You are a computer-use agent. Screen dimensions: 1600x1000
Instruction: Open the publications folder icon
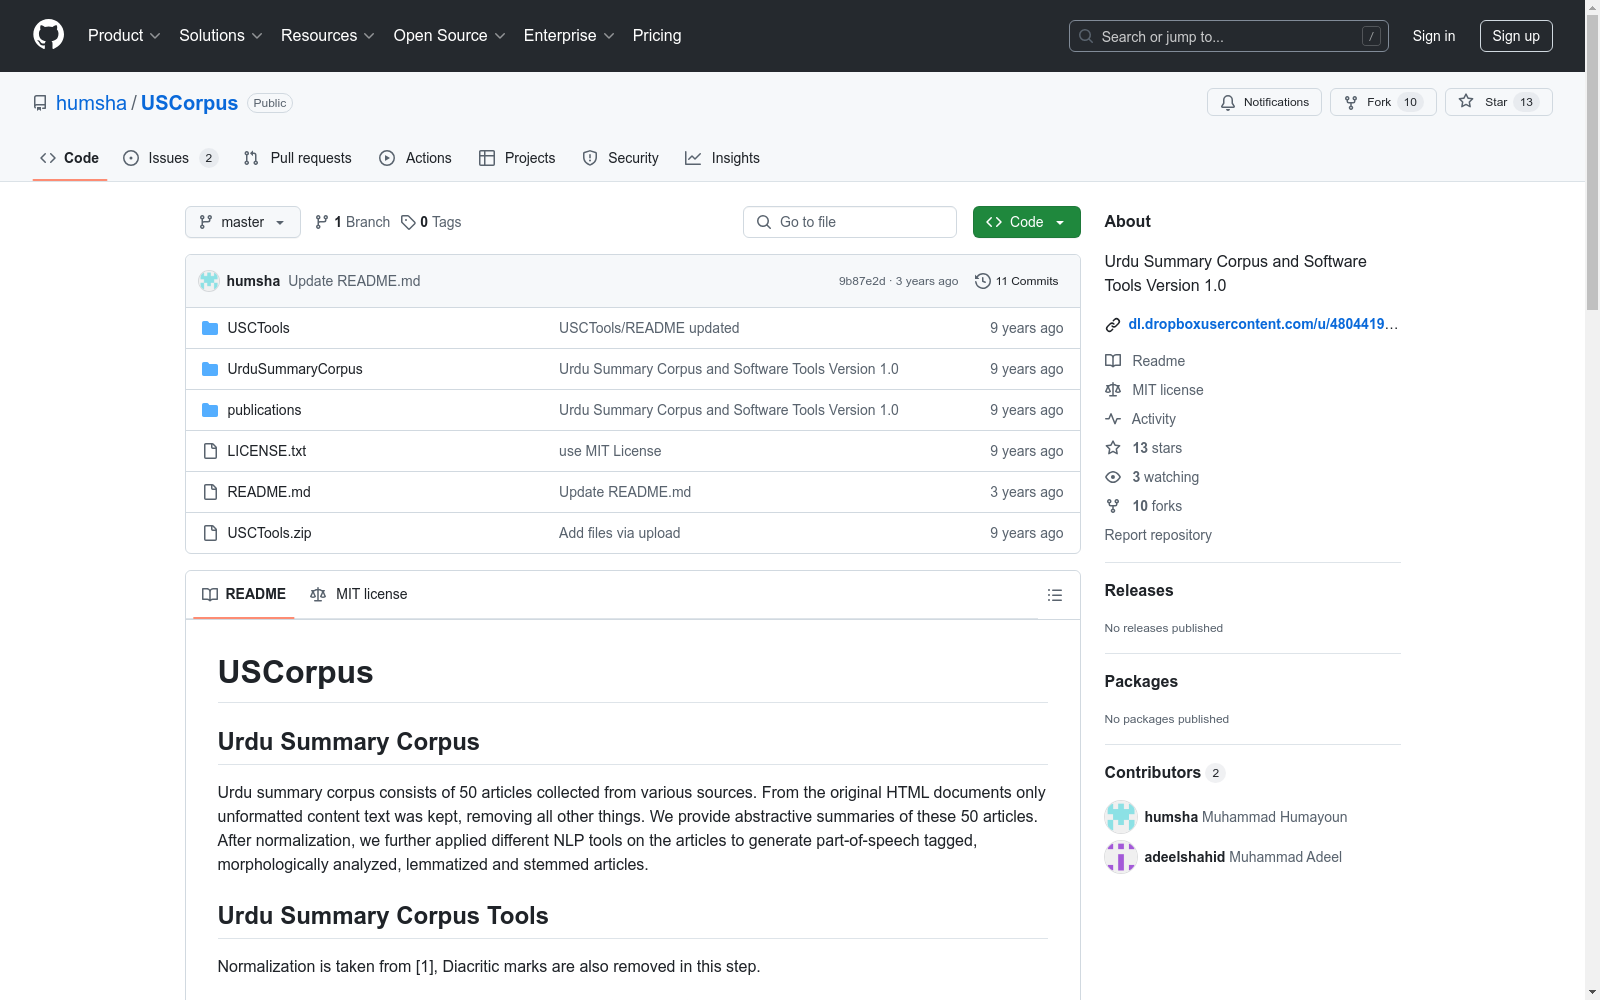point(210,410)
